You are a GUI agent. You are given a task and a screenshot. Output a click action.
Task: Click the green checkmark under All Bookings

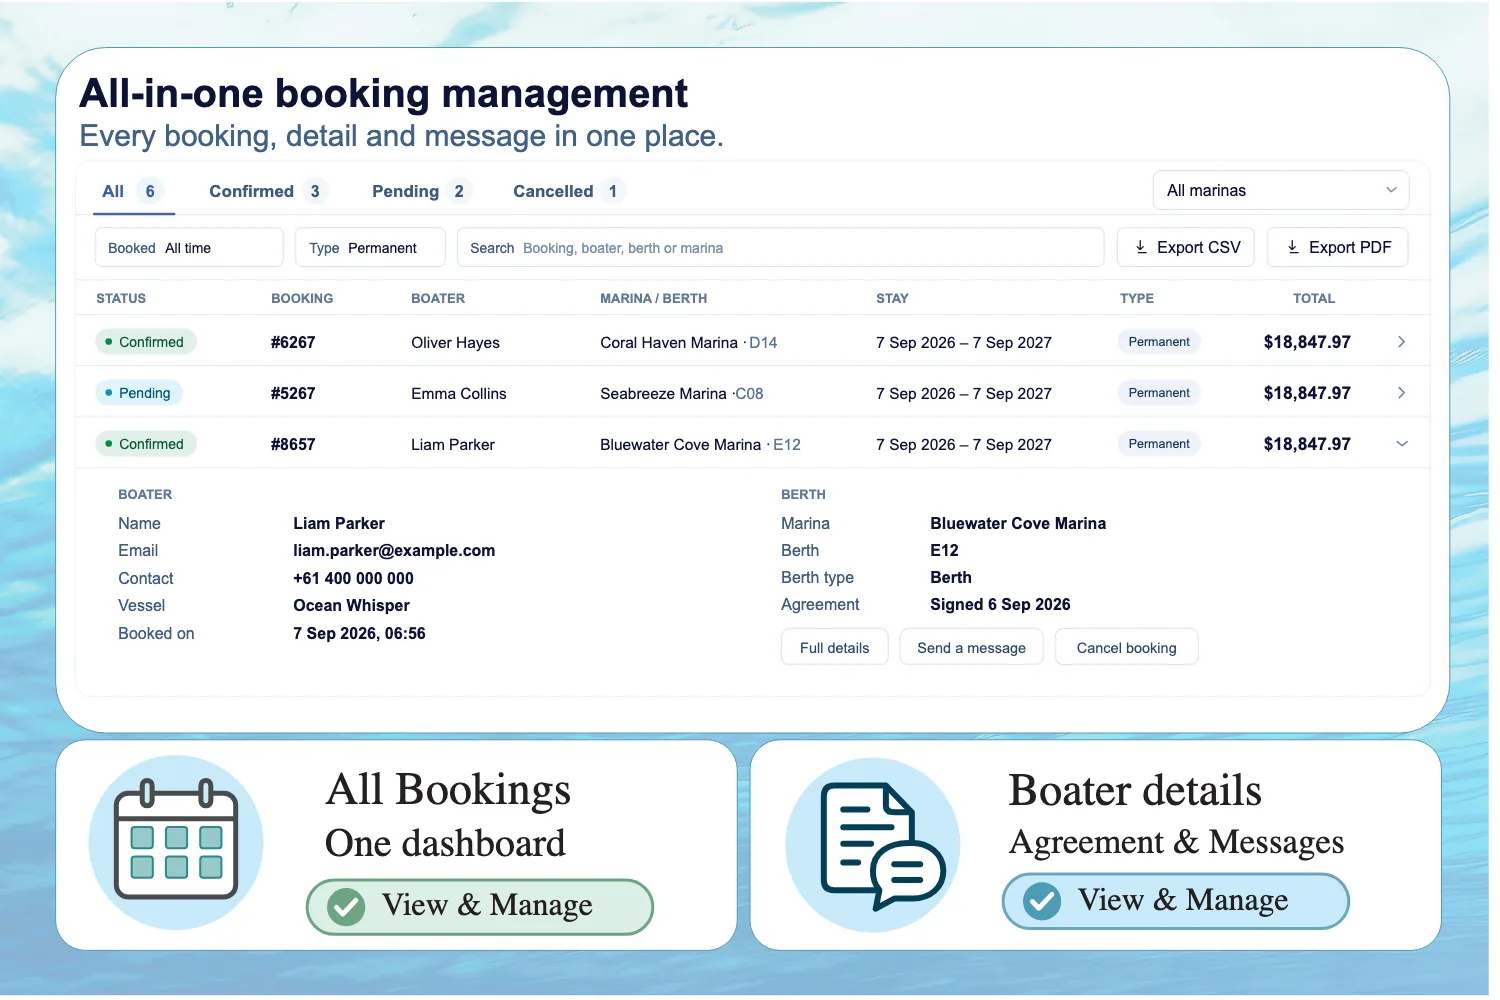[x=346, y=907]
